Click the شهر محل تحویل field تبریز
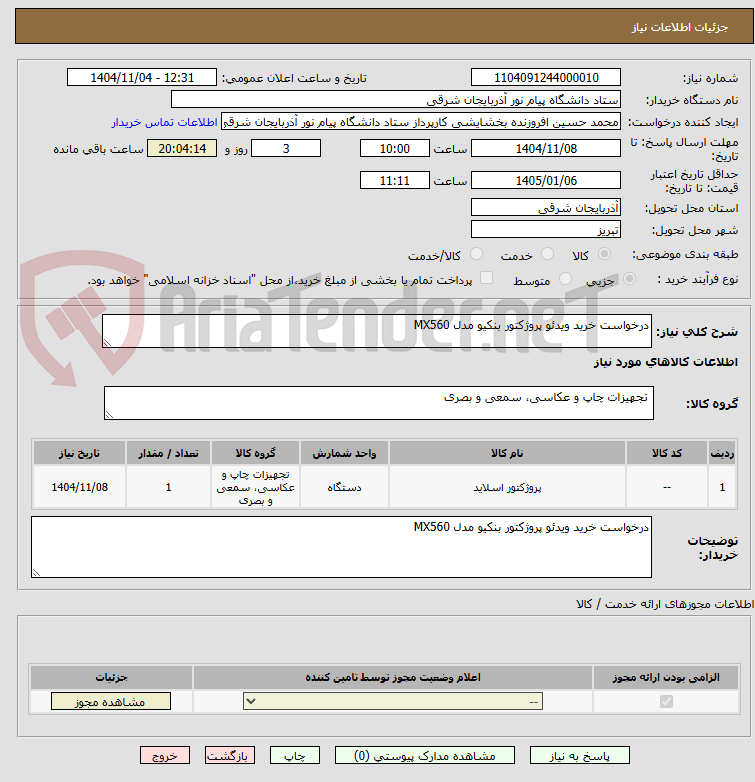 546,229
